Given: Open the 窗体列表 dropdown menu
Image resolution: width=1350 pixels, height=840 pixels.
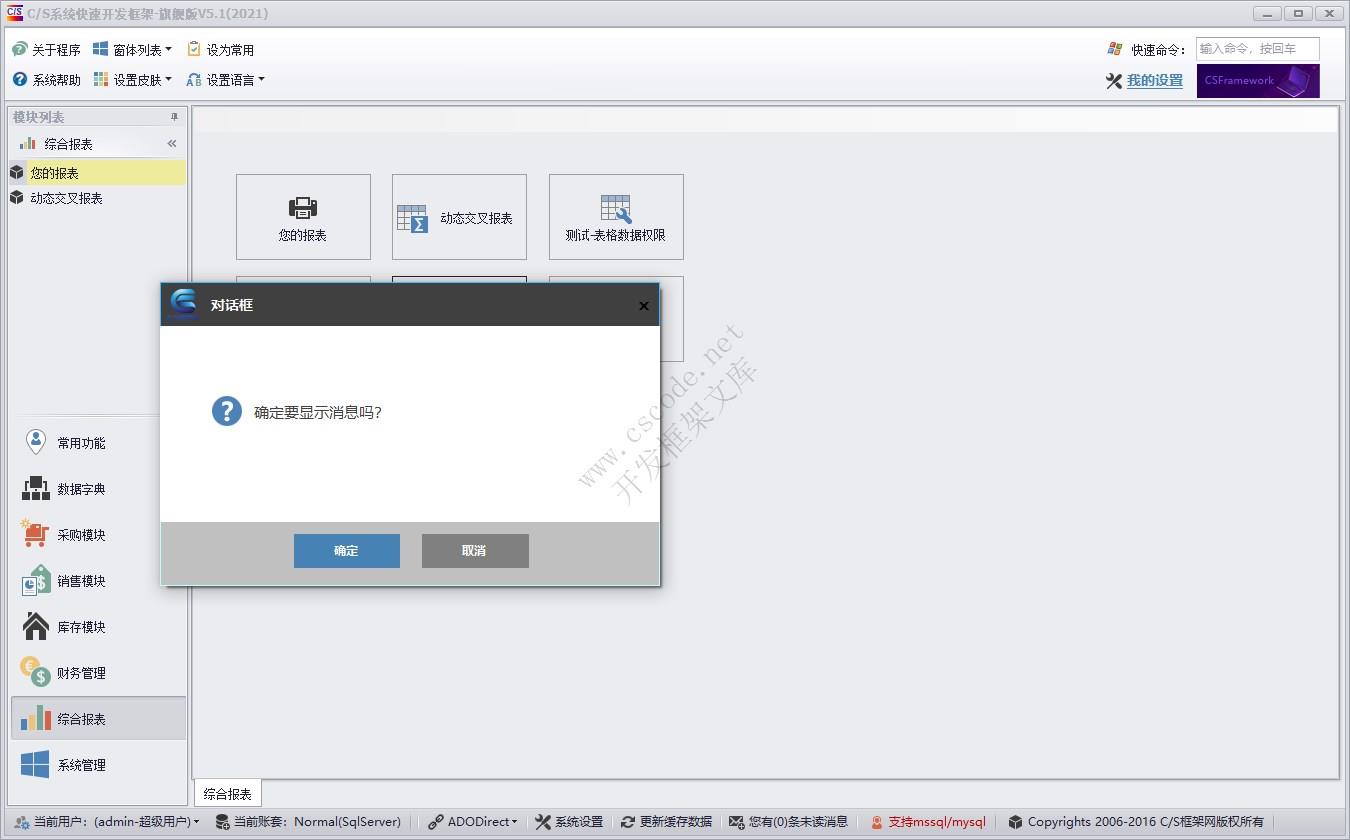Looking at the screenshot, I should tap(131, 48).
